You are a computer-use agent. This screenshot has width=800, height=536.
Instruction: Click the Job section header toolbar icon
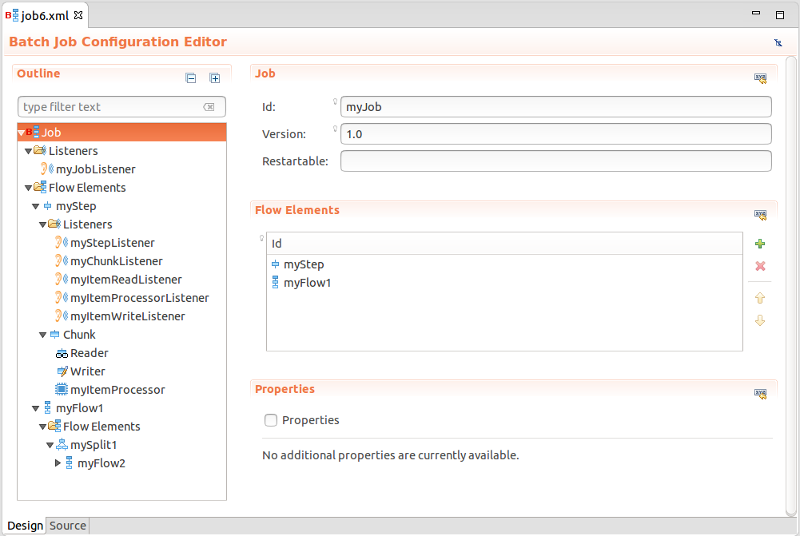(760, 78)
